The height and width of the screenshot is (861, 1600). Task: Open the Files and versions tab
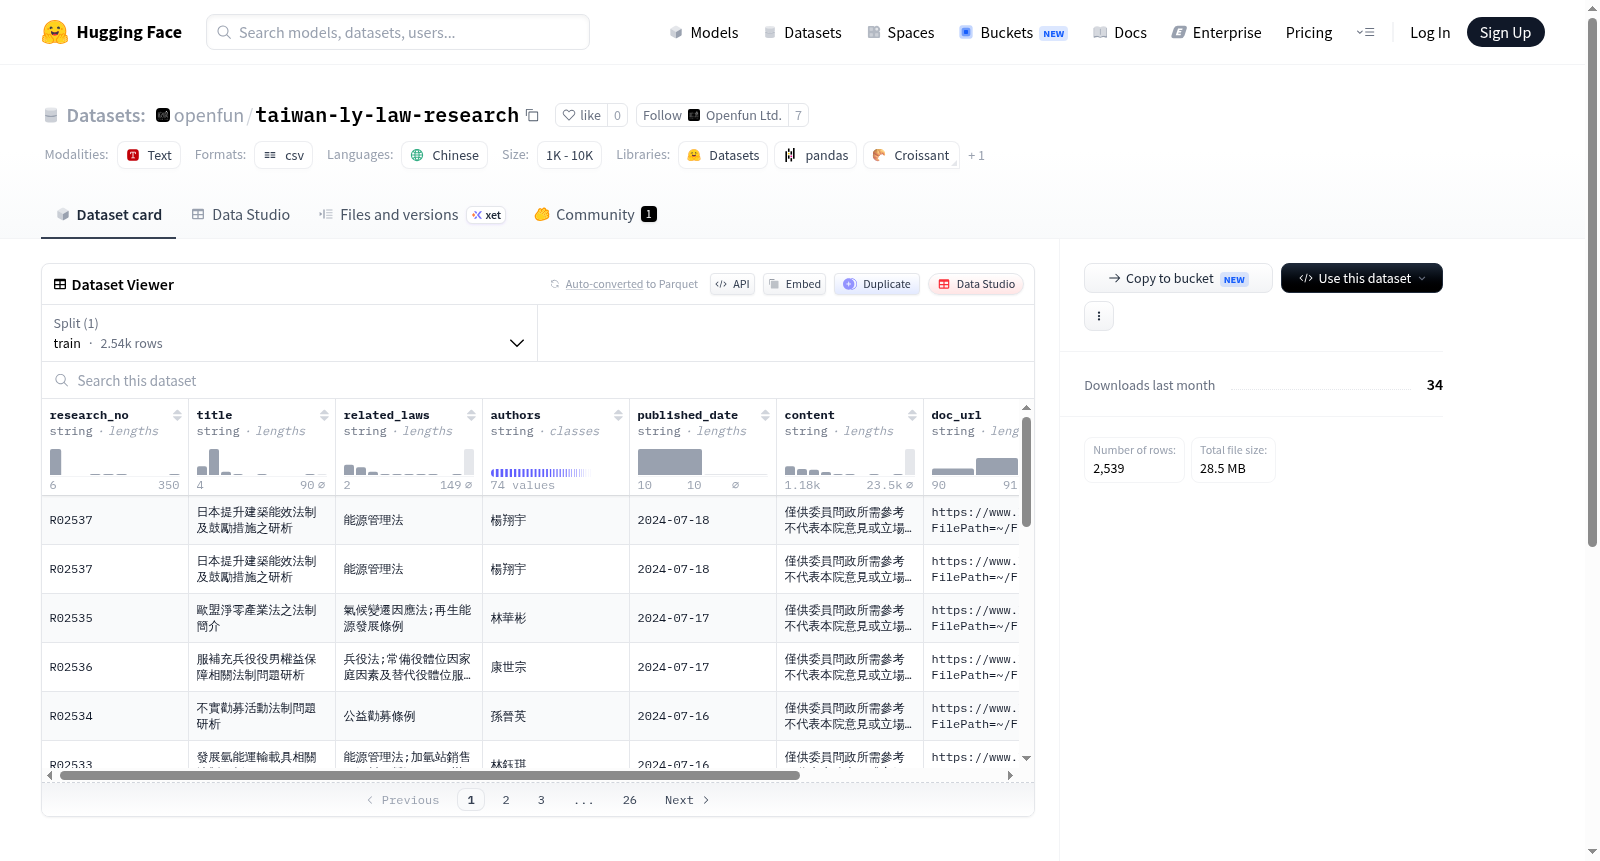tap(411, 214)
